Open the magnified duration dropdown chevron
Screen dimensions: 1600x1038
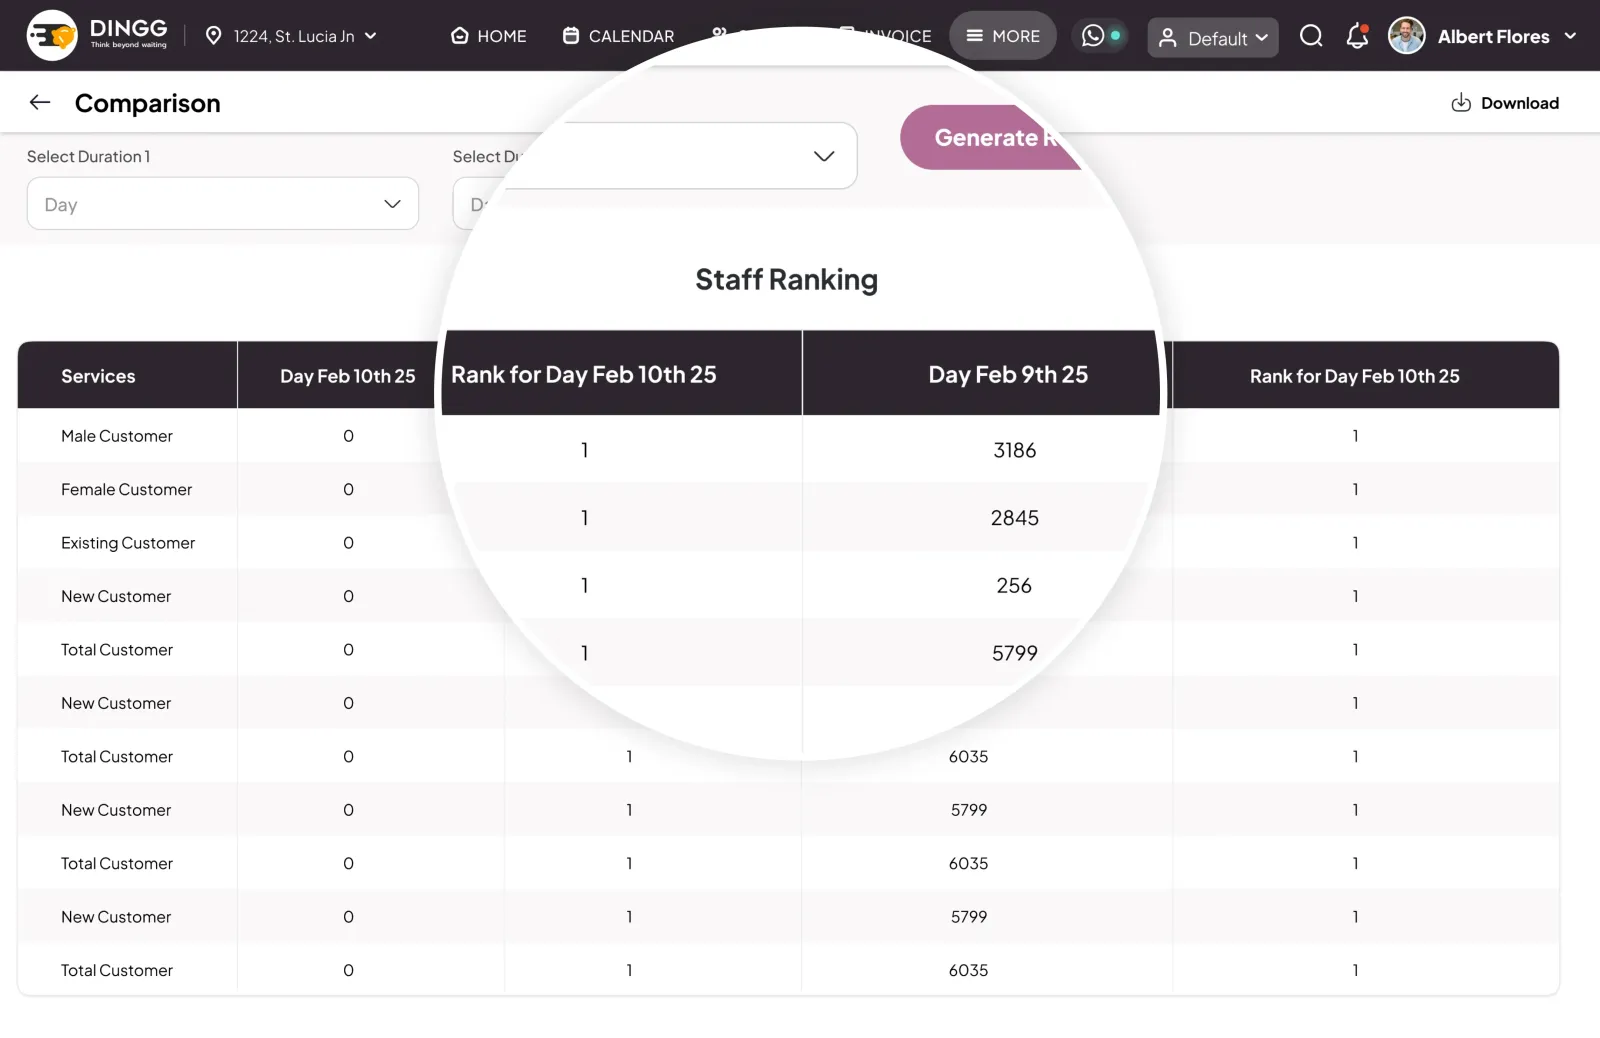[x=824, y=156]
